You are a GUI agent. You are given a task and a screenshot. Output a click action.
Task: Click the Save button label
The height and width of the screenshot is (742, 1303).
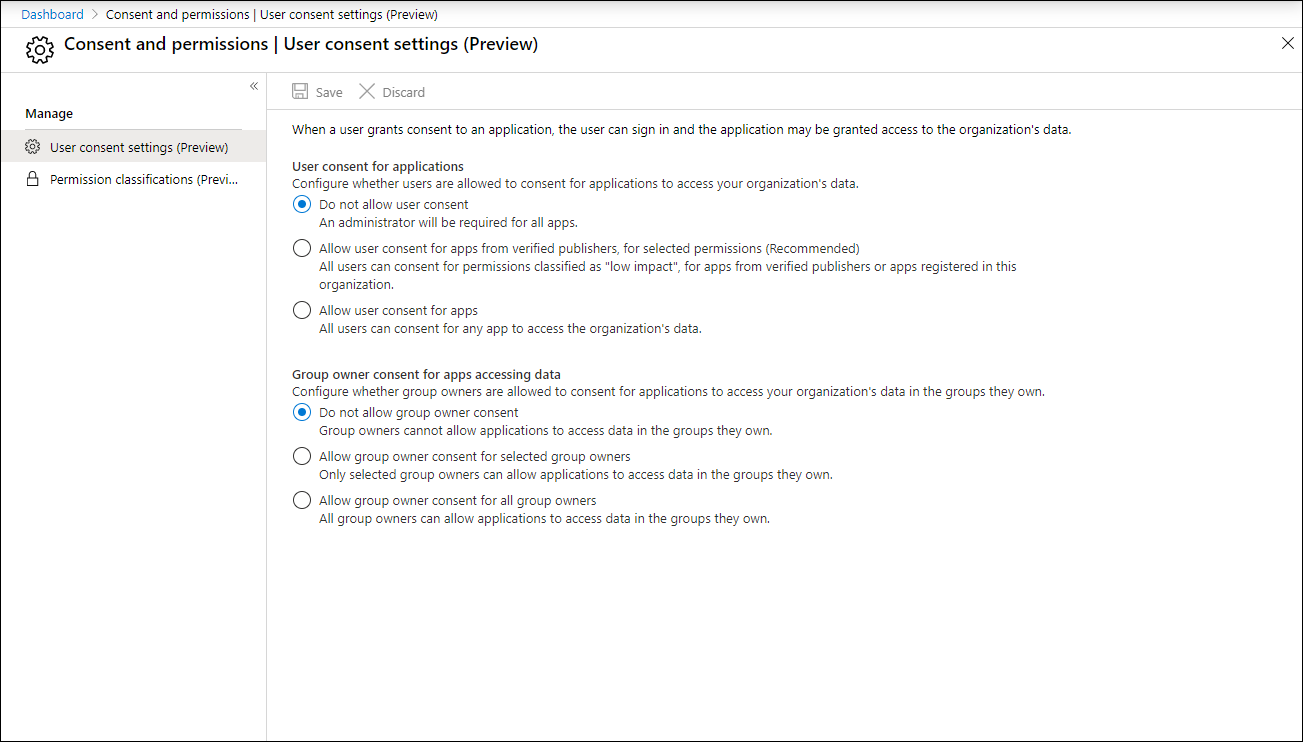tap(329, 92)
